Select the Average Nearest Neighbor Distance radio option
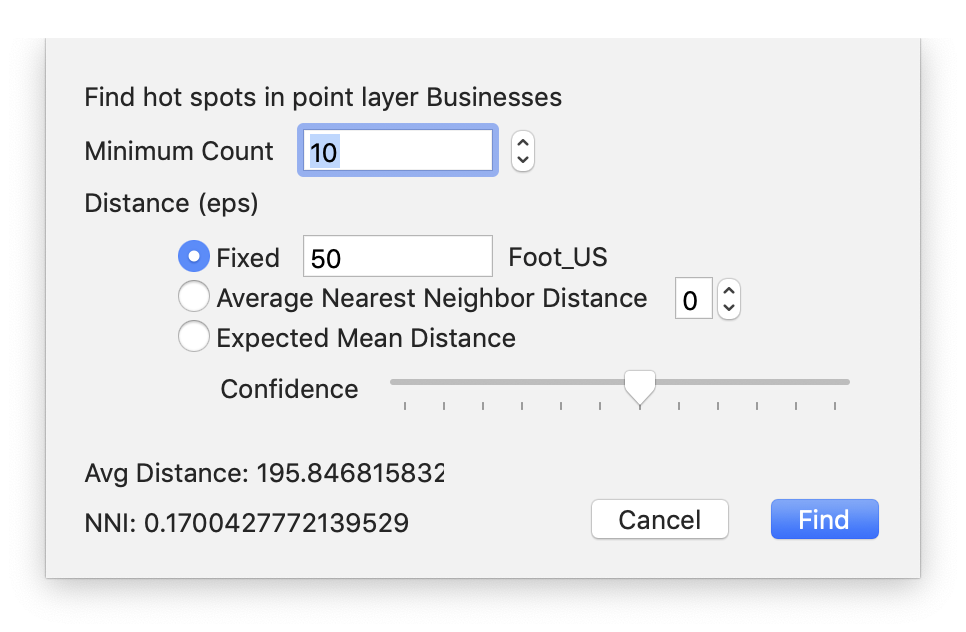The image size is (966, 632). [x=193, y=297]
